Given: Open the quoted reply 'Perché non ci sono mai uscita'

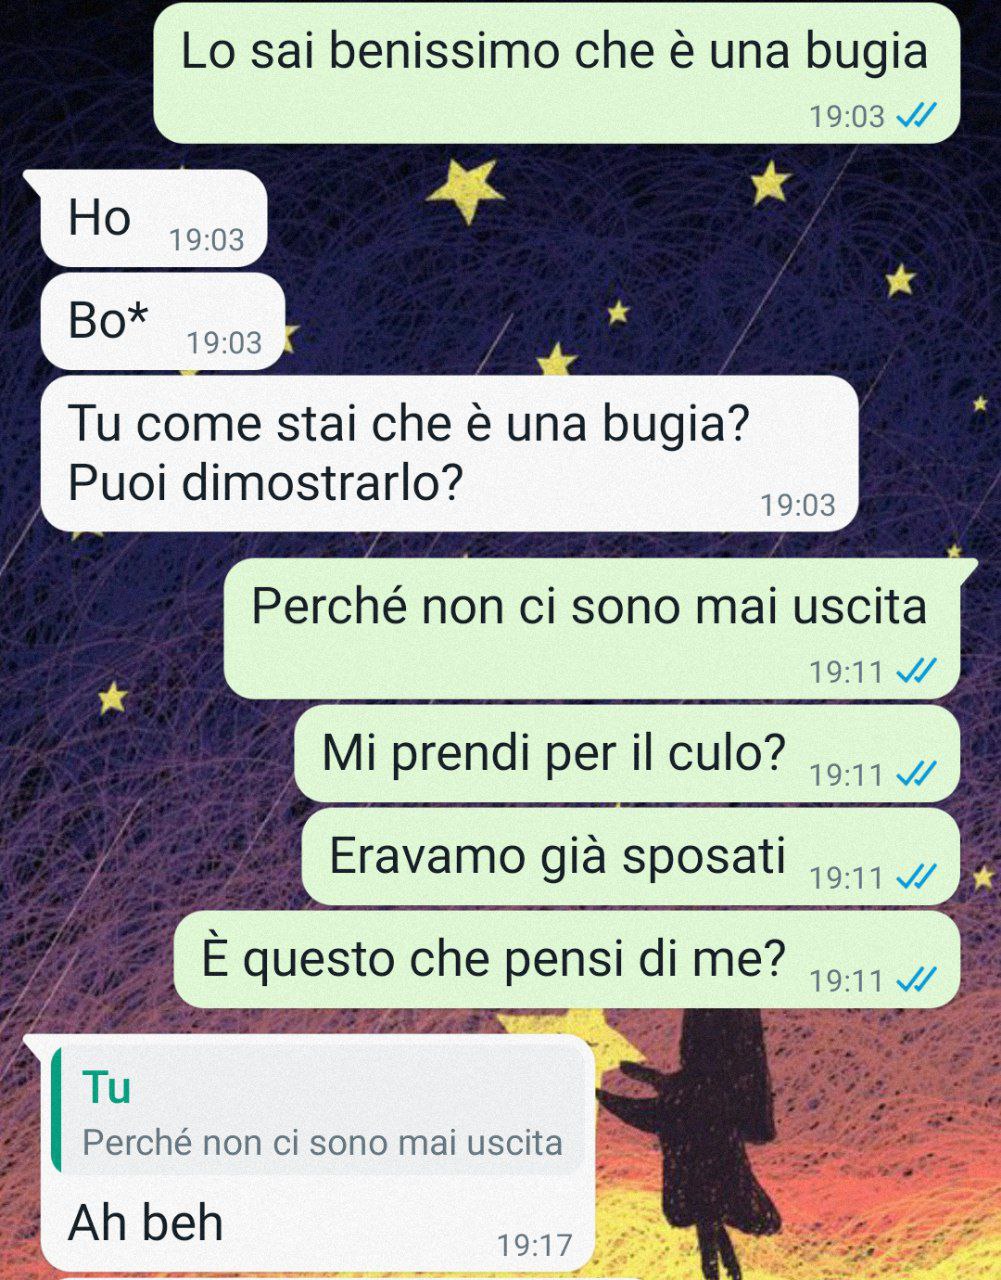Looking at the screenshot, I should coord(318,1110).
